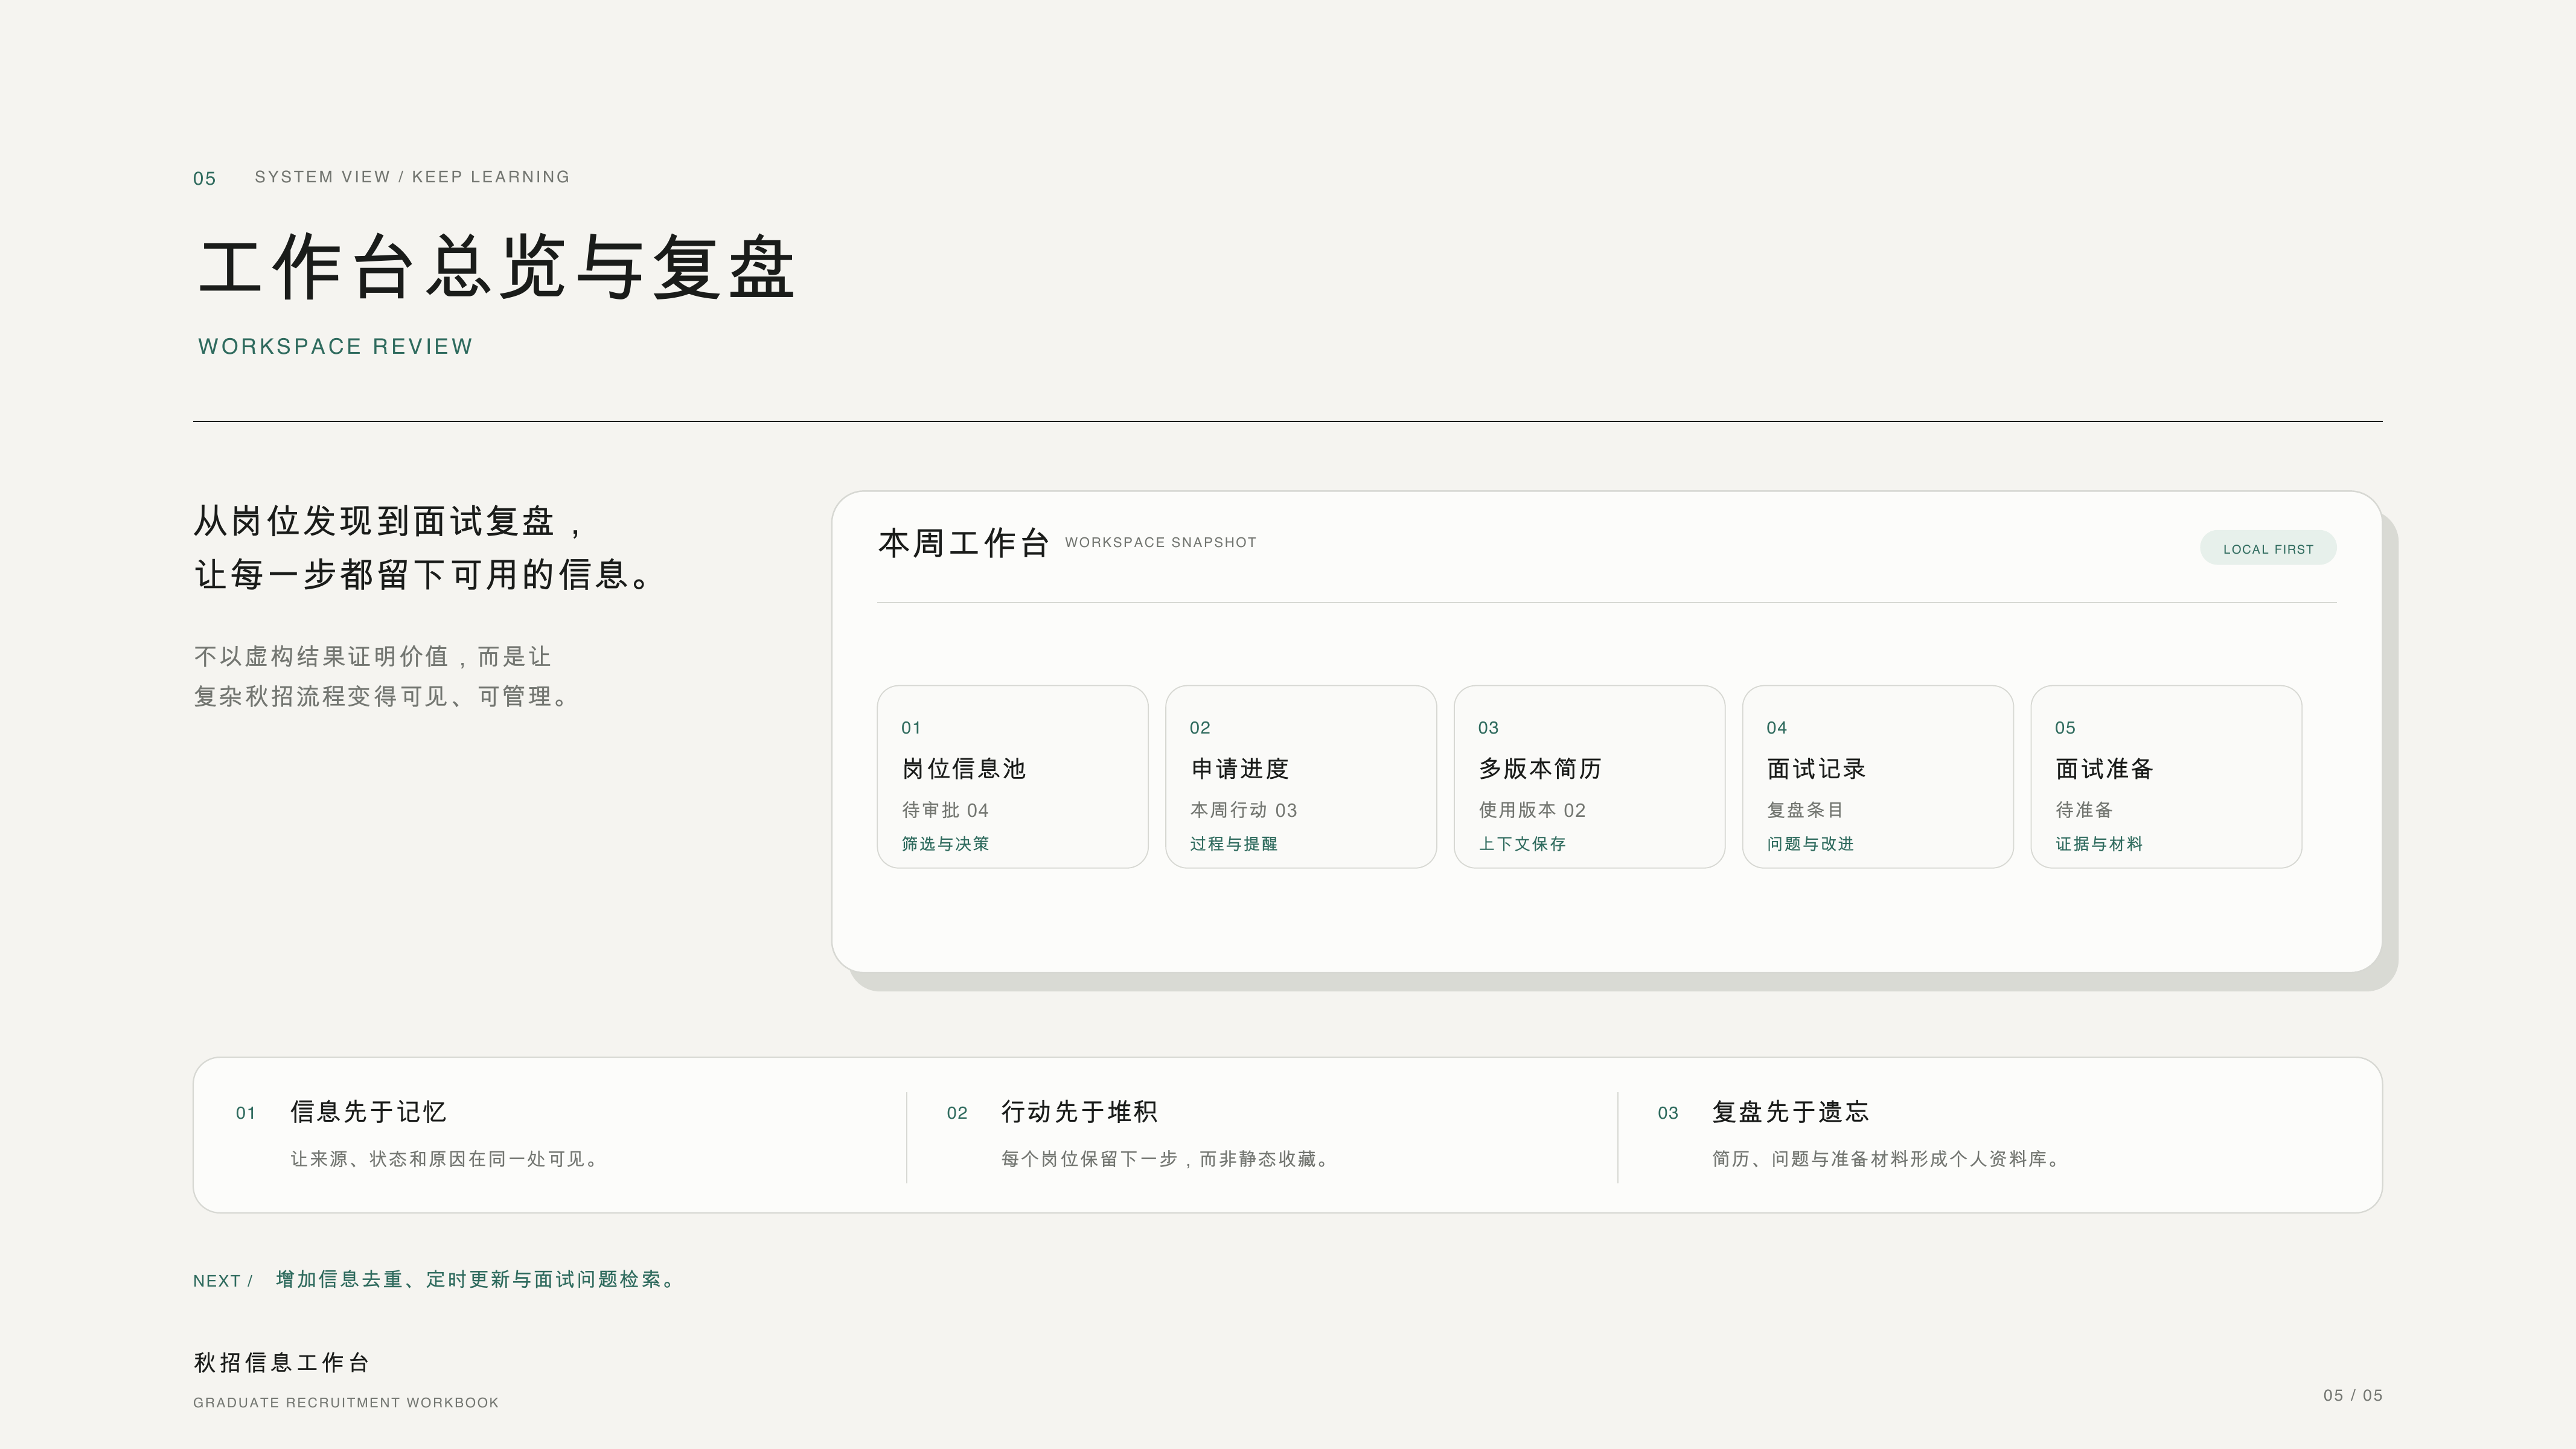The image size is (2576, 1449).
Task: Click the 复盘先于遗忘 principle heading
Action: 1790,1112
